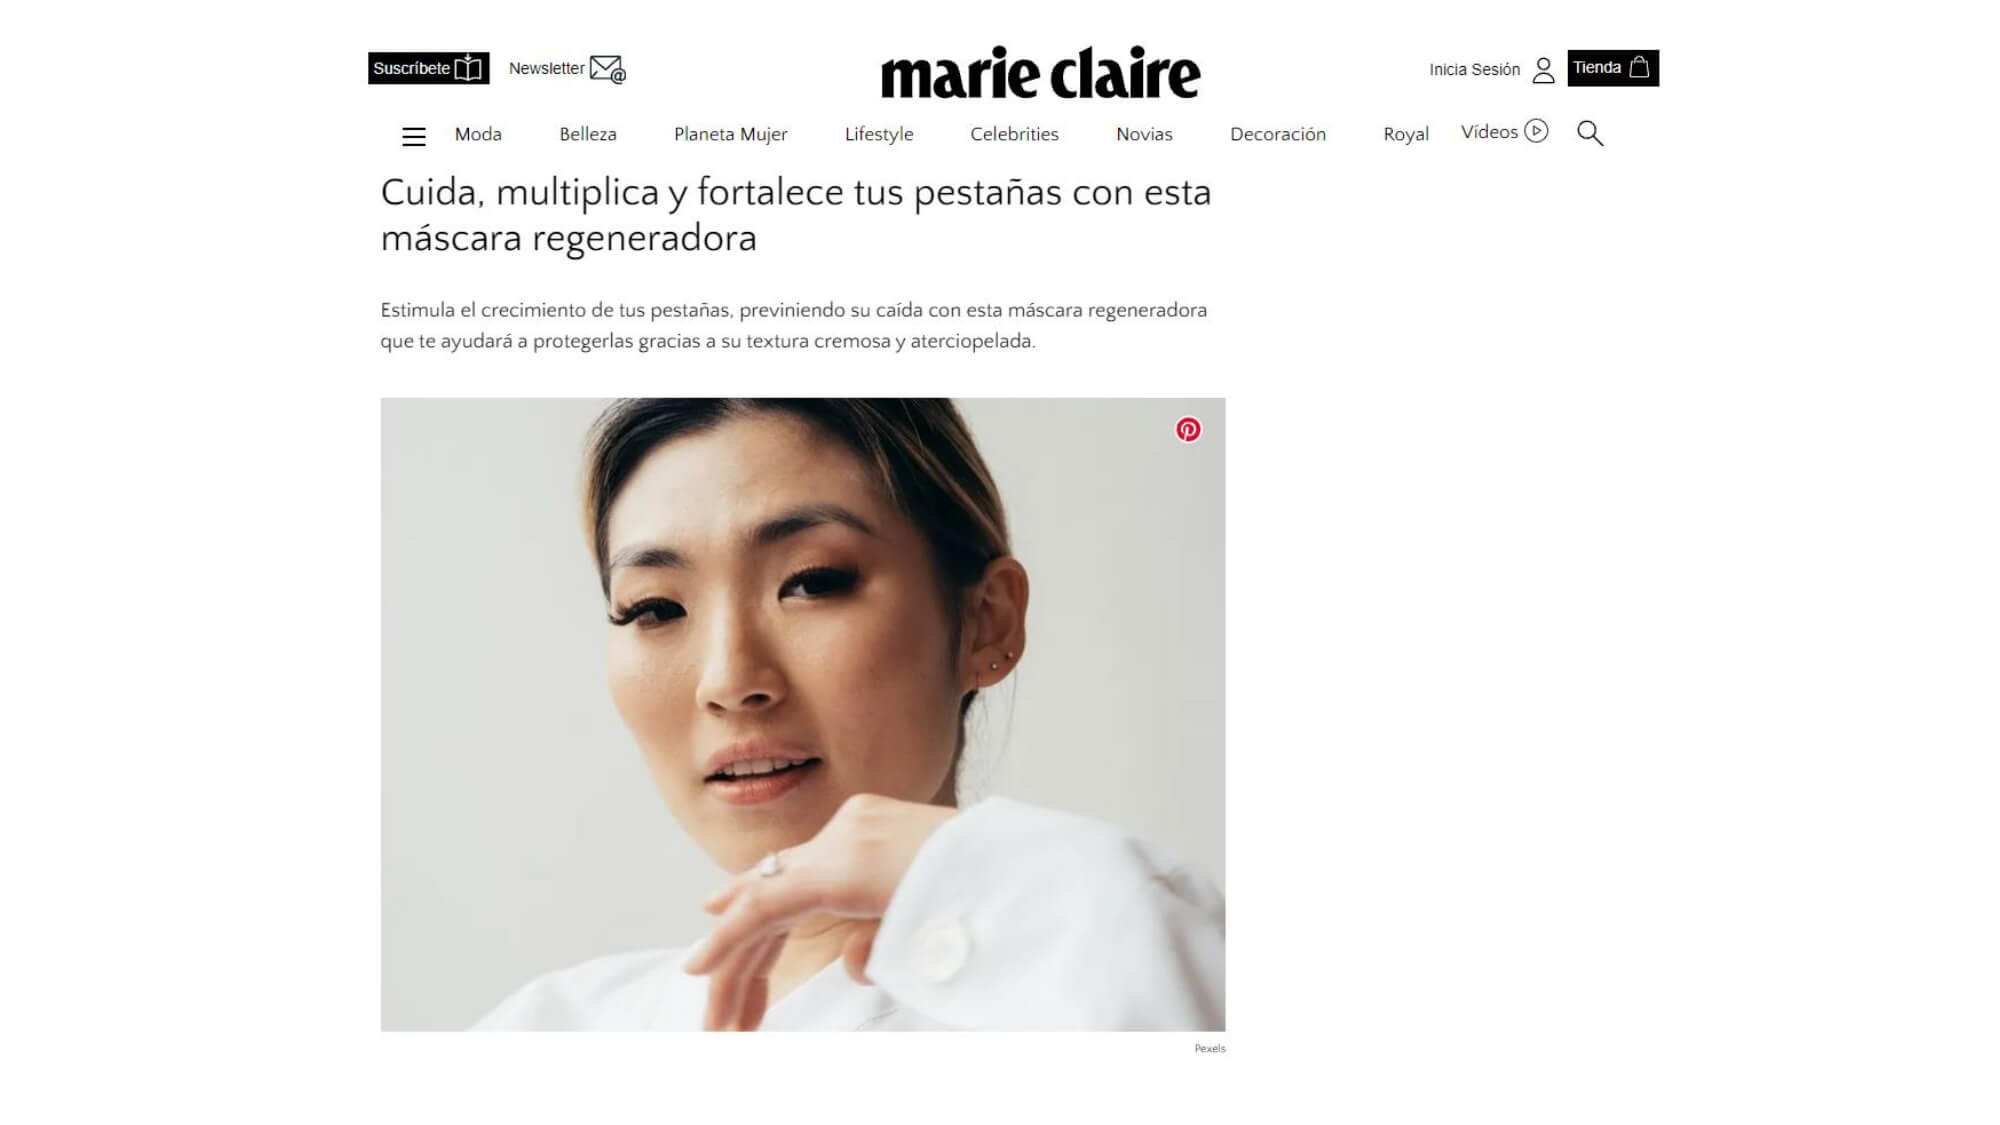Click the Newsletter envelope icon

[607, 69]
